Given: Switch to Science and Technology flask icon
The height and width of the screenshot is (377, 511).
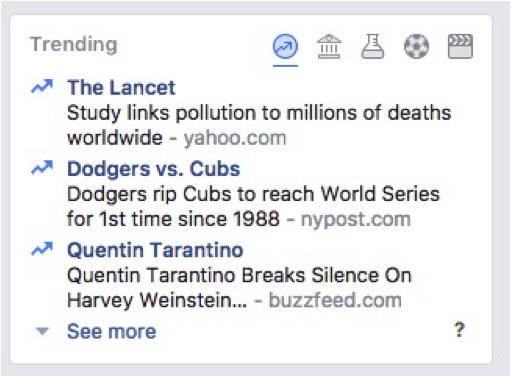Looking at the screenshot, I should (x=373, y=46).
